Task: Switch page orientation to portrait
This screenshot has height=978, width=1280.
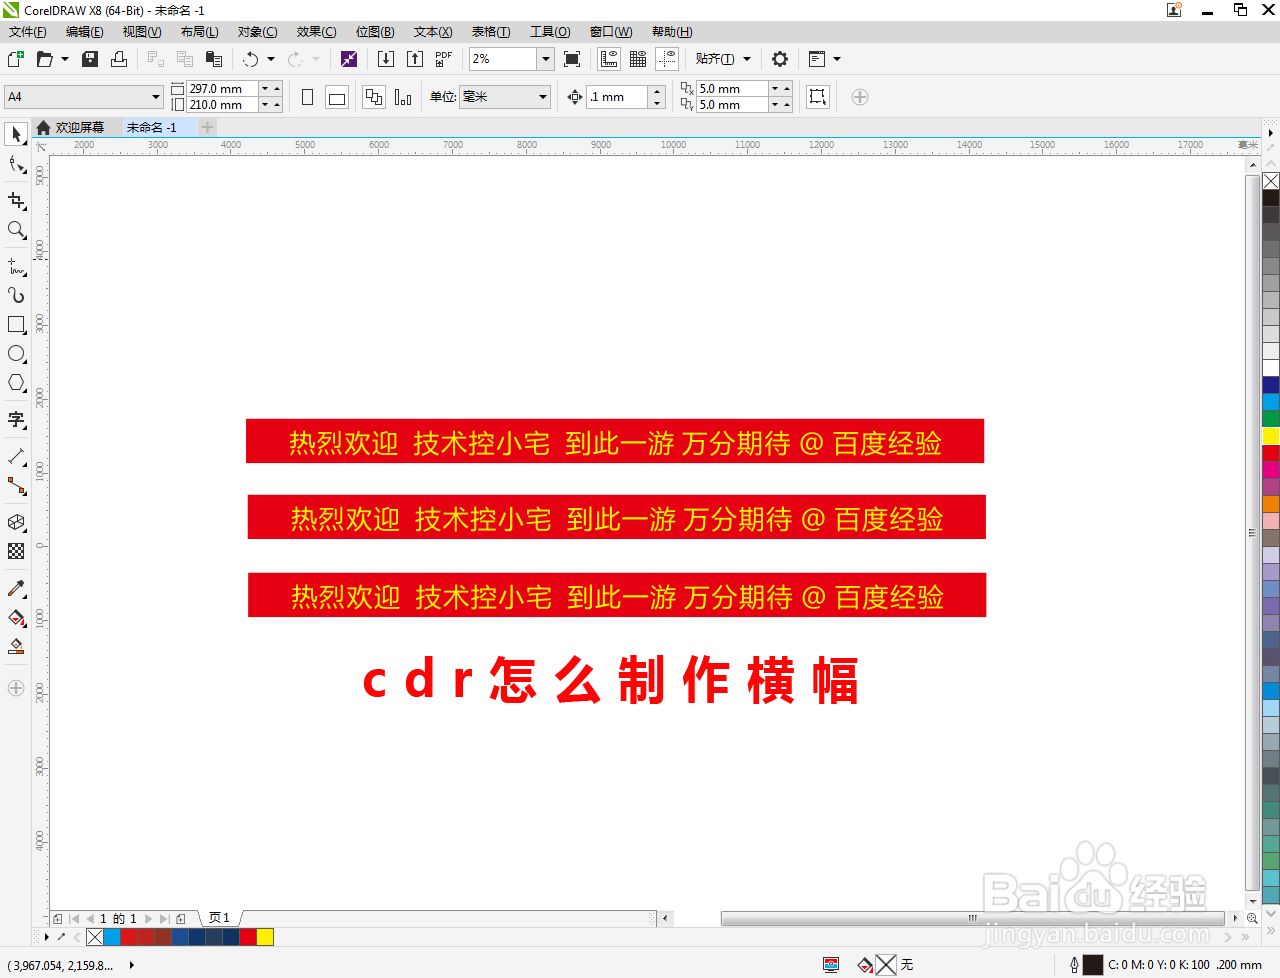Action: [306, 96]
